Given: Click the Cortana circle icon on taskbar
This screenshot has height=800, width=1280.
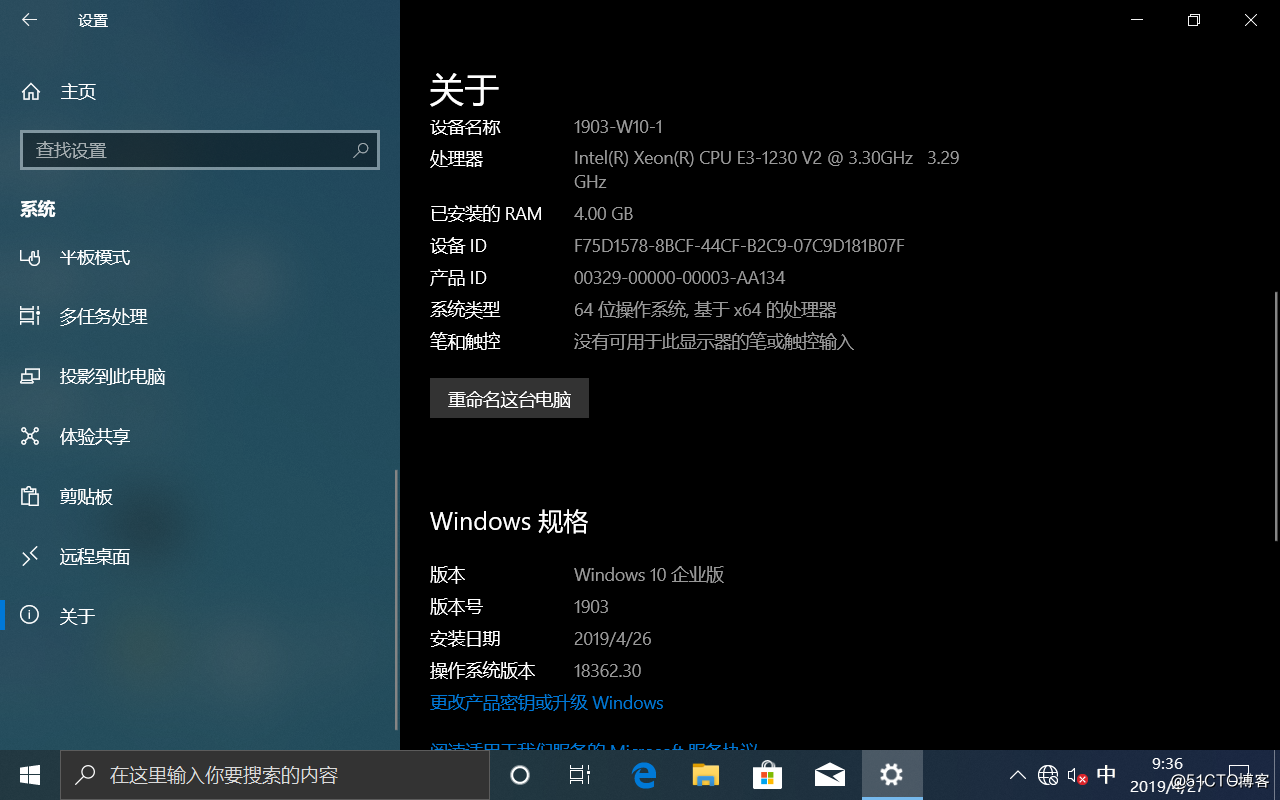Looking at the screenshot, I should [519, 775].
